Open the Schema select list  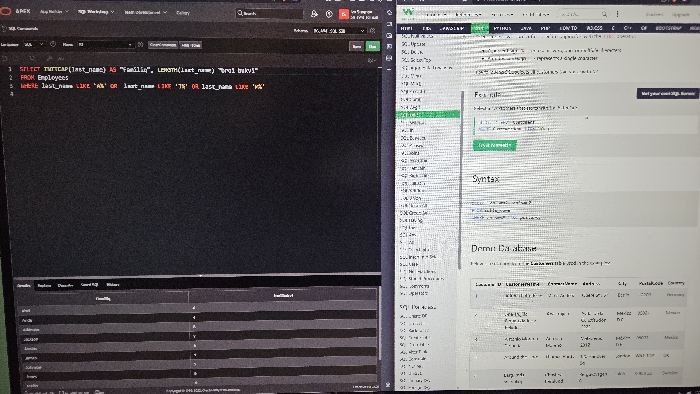(339, 31)
